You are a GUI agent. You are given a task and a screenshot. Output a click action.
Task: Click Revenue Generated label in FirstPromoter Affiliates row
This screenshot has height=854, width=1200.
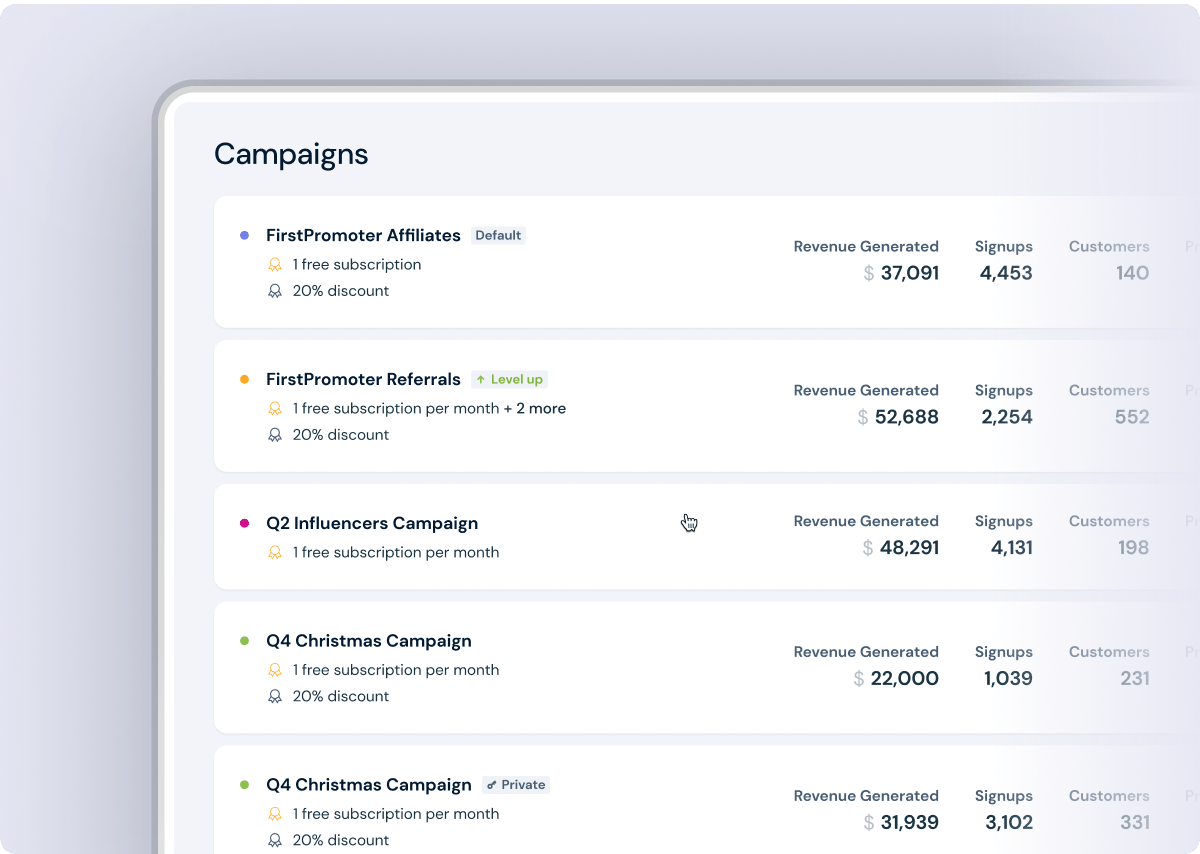[x=866, y=247]
